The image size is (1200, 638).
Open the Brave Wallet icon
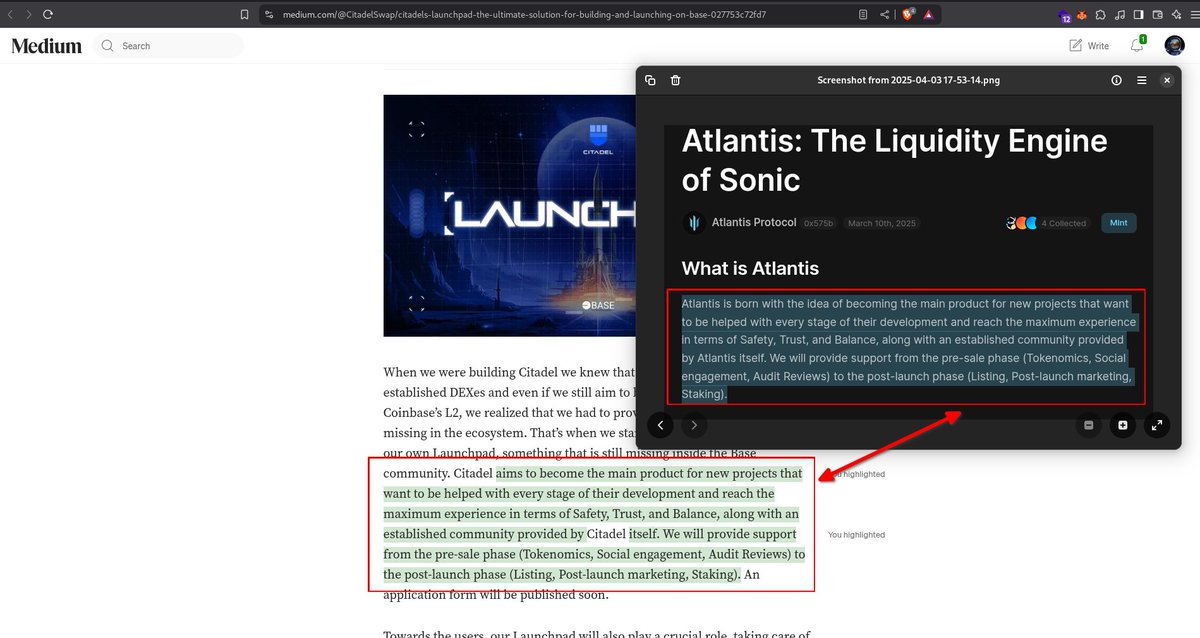(x=1157, y=14)
